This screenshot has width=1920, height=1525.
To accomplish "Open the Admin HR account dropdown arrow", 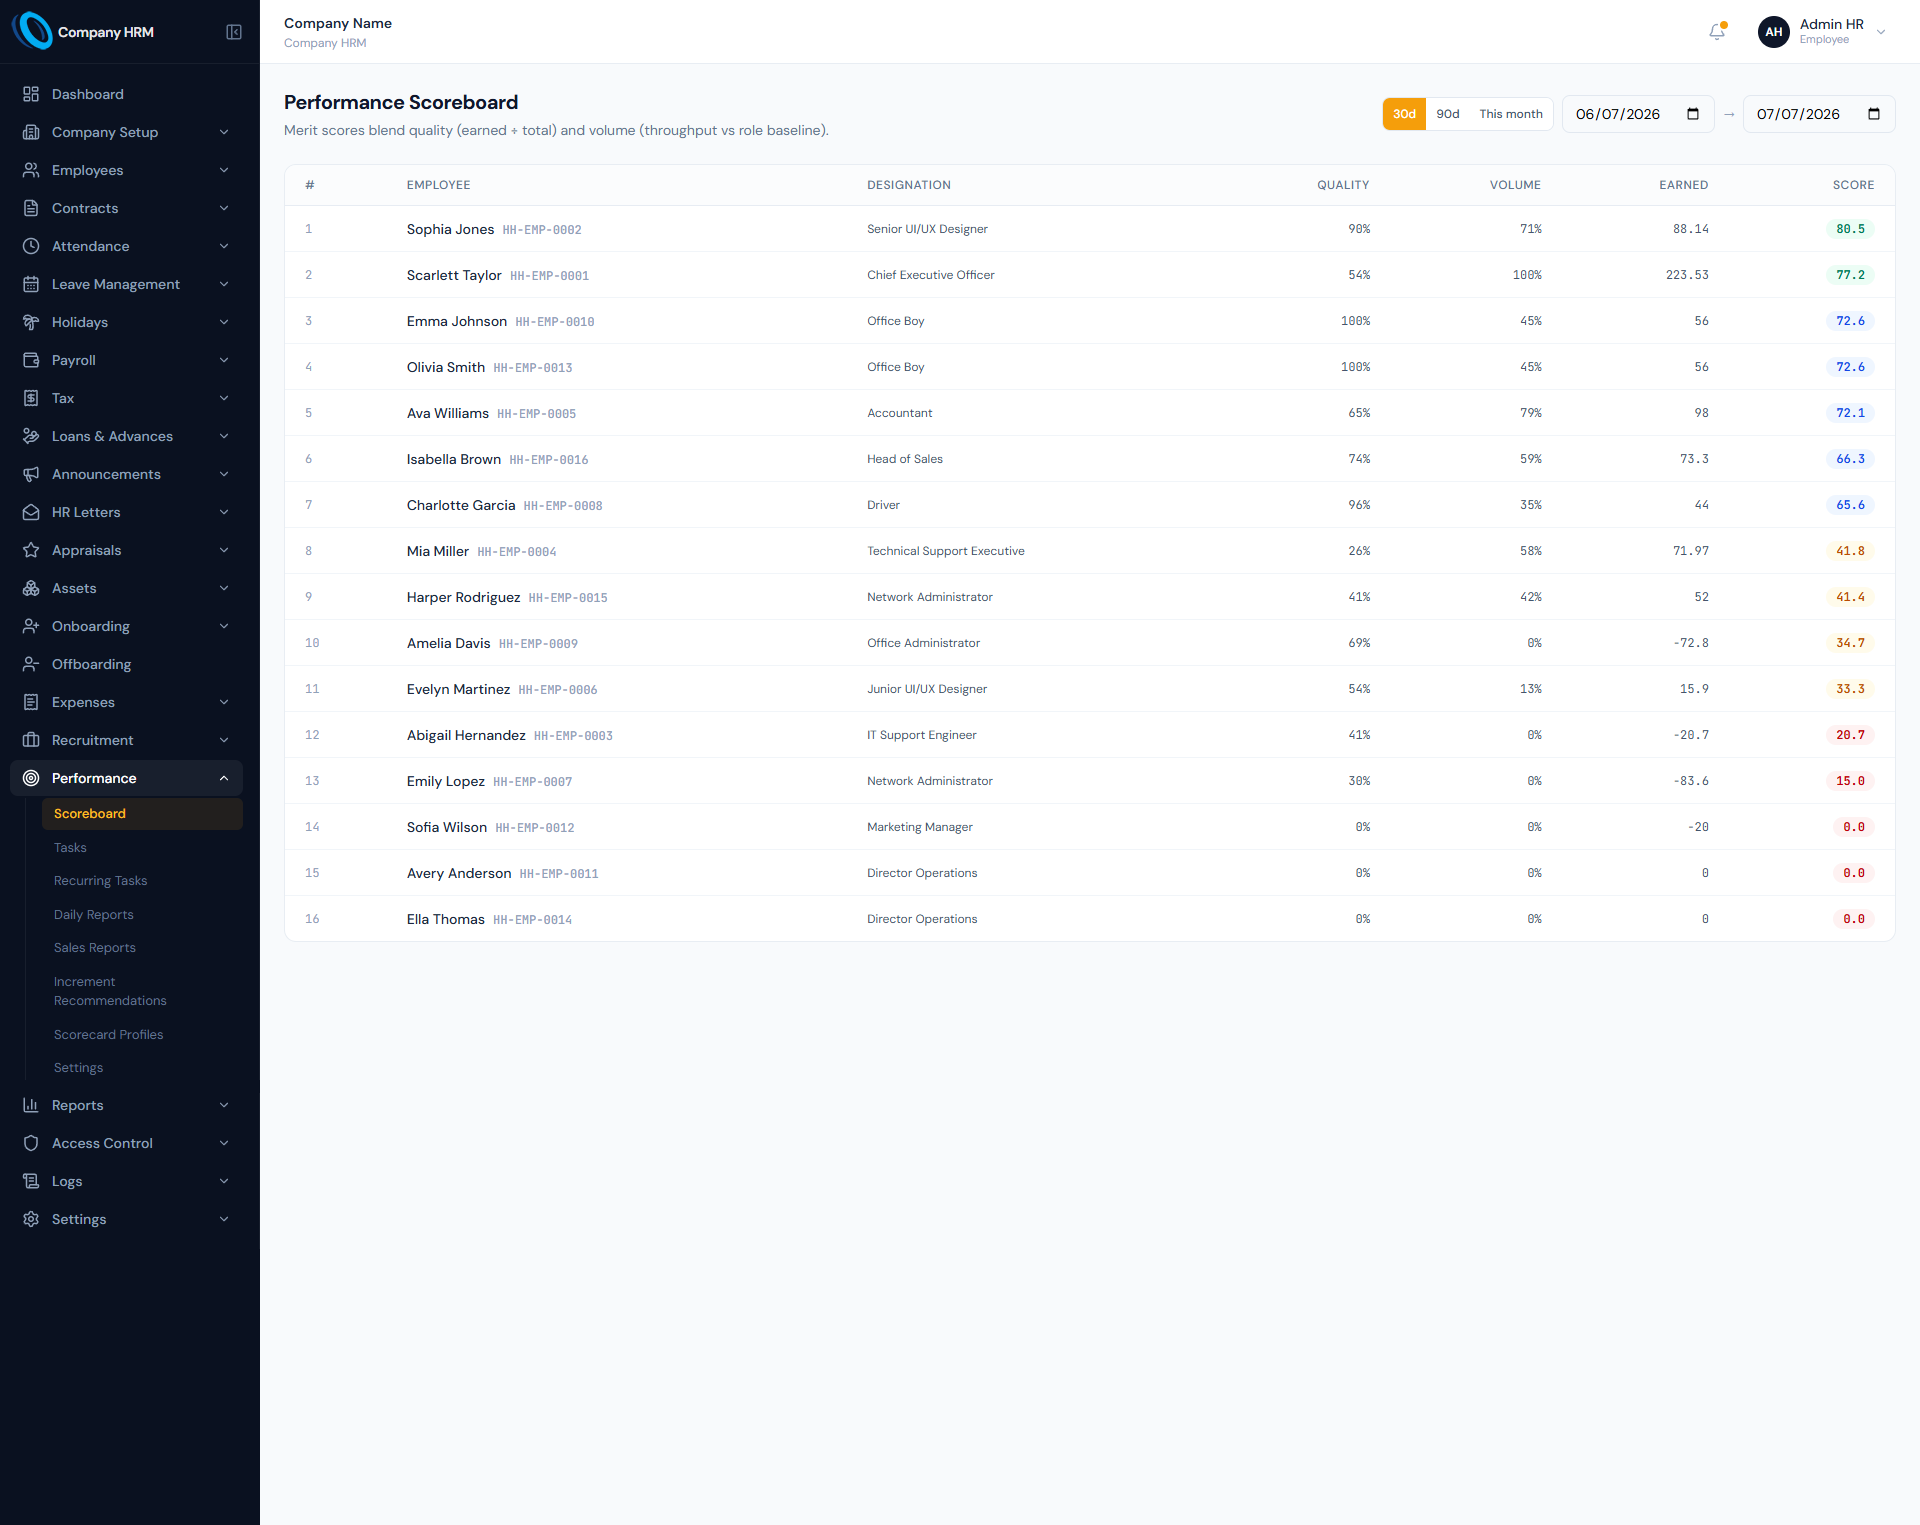I will pyautogui.click(x=1881, y=32).
